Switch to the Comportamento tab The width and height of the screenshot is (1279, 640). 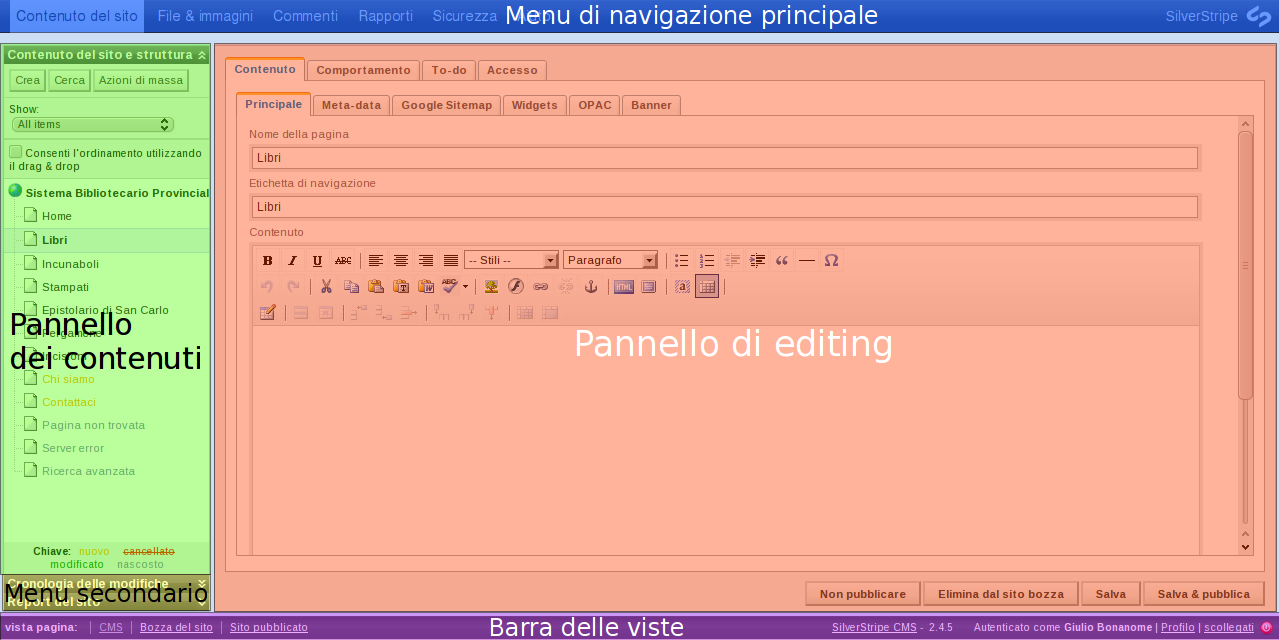(362, 70)
